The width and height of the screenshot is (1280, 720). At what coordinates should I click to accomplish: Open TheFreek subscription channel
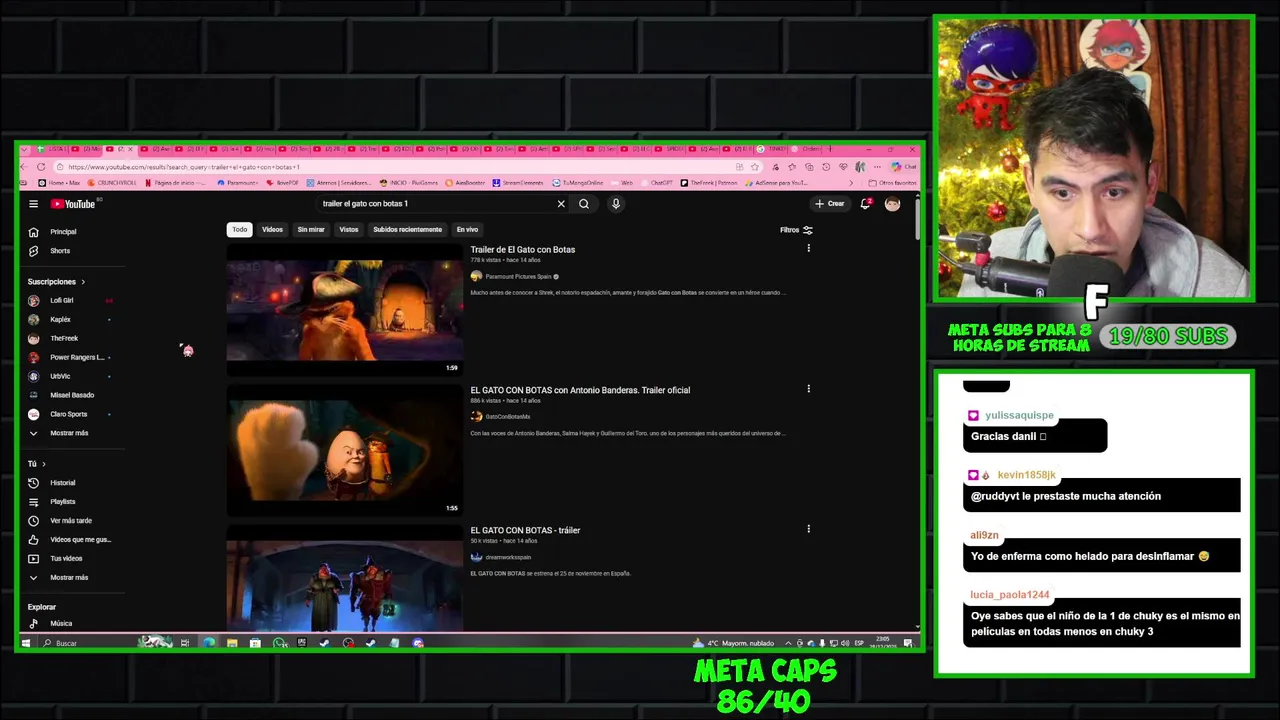[63, 339]
